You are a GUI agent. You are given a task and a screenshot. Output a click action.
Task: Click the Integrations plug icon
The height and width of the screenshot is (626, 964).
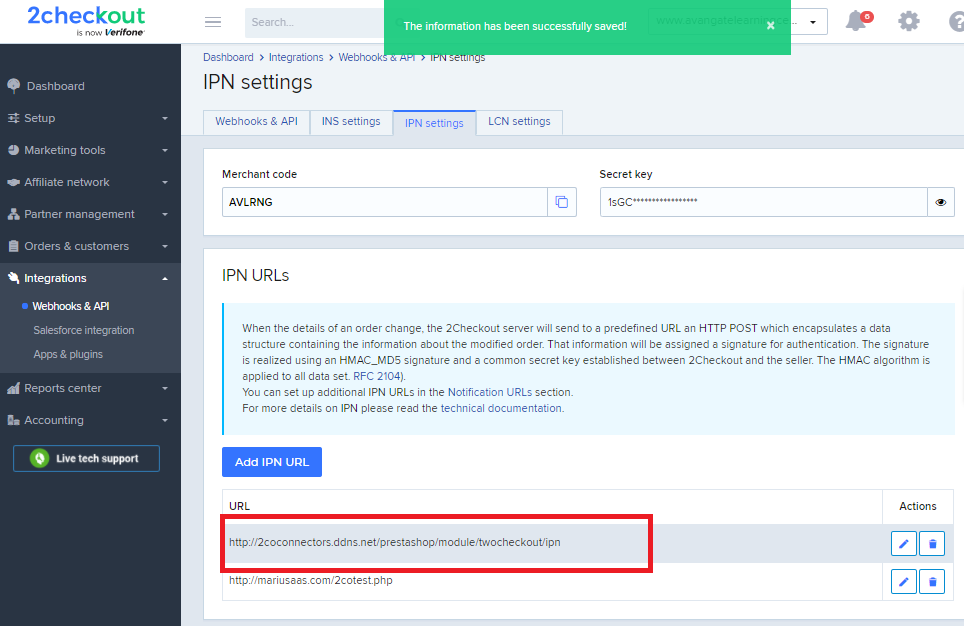coord(14,278)
